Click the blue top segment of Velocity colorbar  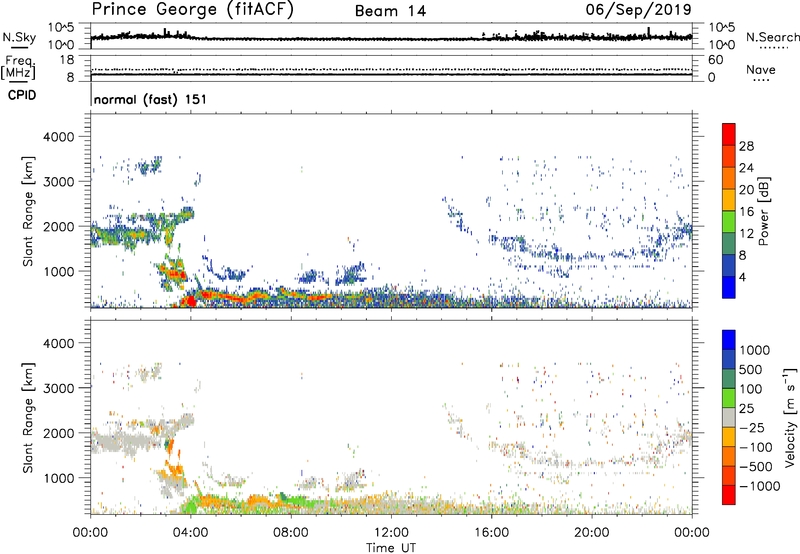tap(729, 339)
